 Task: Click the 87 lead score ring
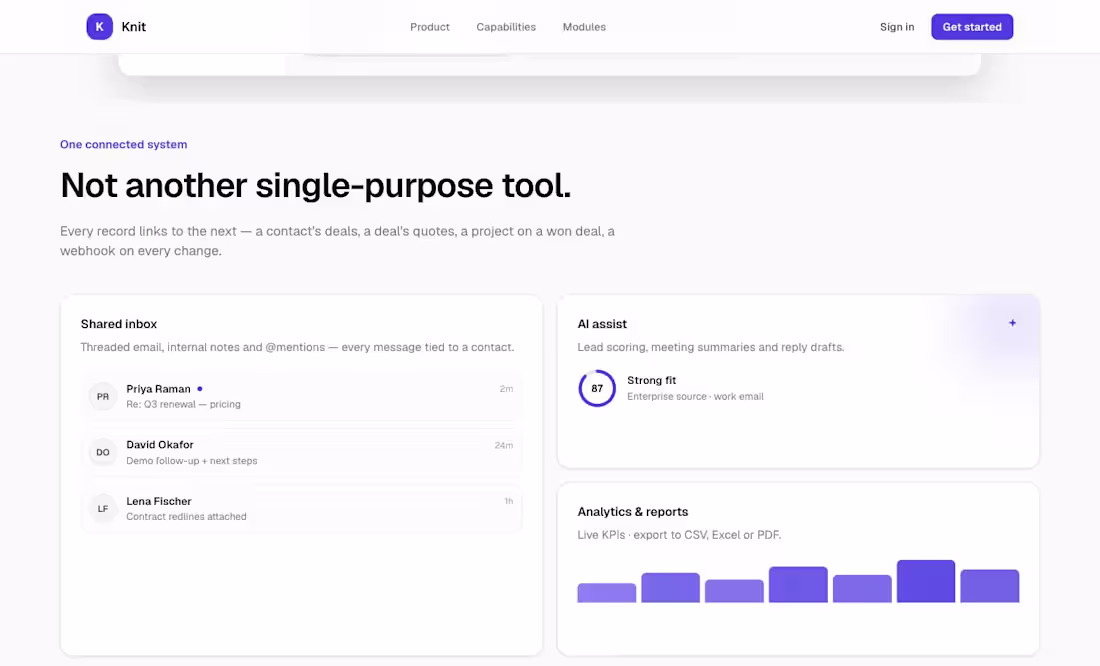[x=597, y=388]
